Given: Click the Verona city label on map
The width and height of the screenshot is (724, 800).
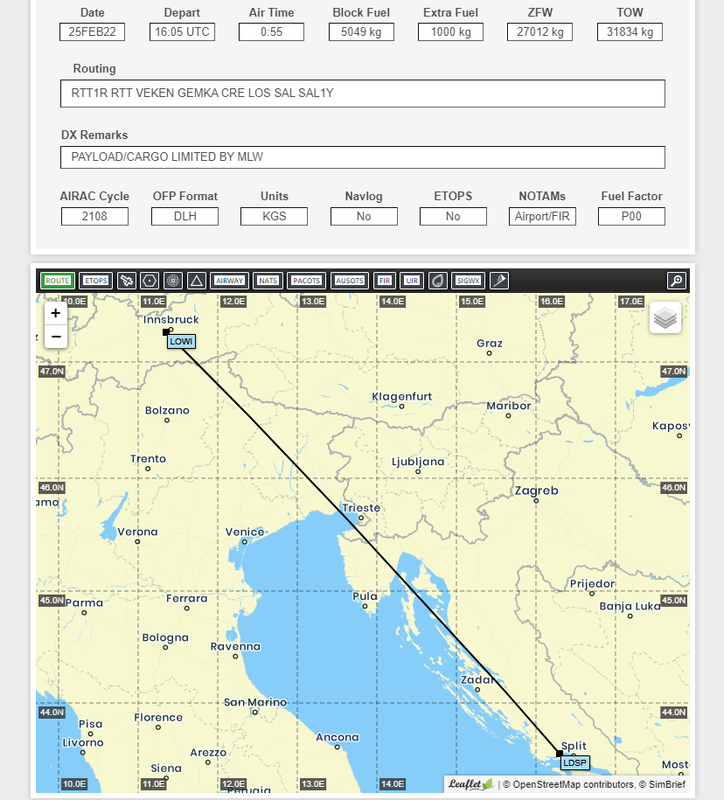Looking at the screenshot, I should 137,532.
